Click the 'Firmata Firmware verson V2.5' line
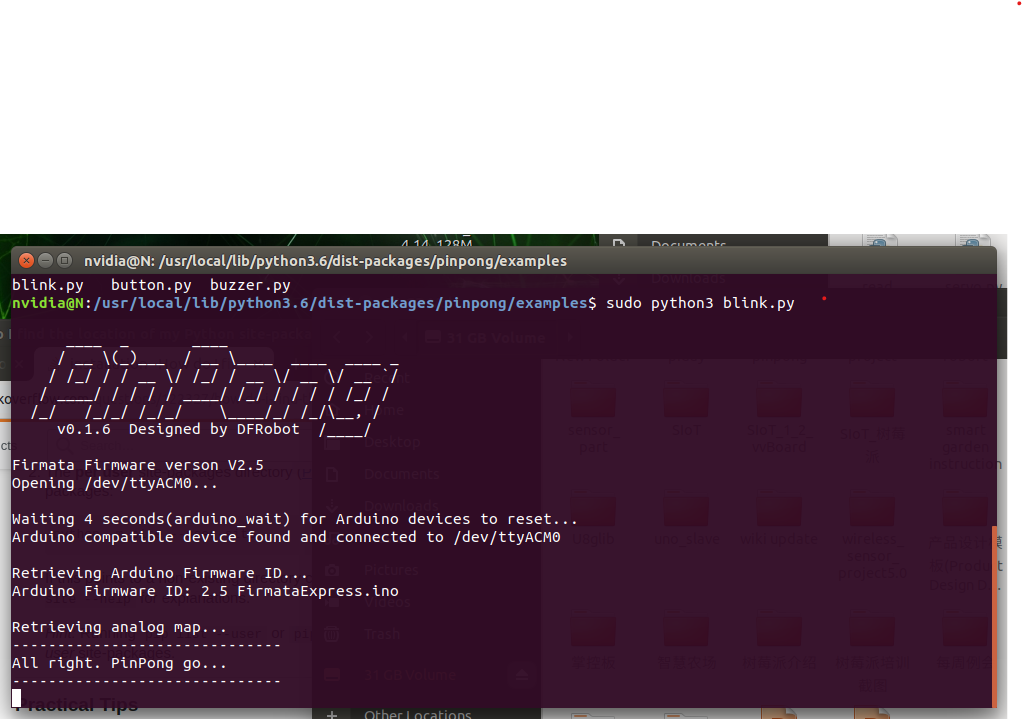1022x719 pixels. pyautogui.click(x=138, y=465)
